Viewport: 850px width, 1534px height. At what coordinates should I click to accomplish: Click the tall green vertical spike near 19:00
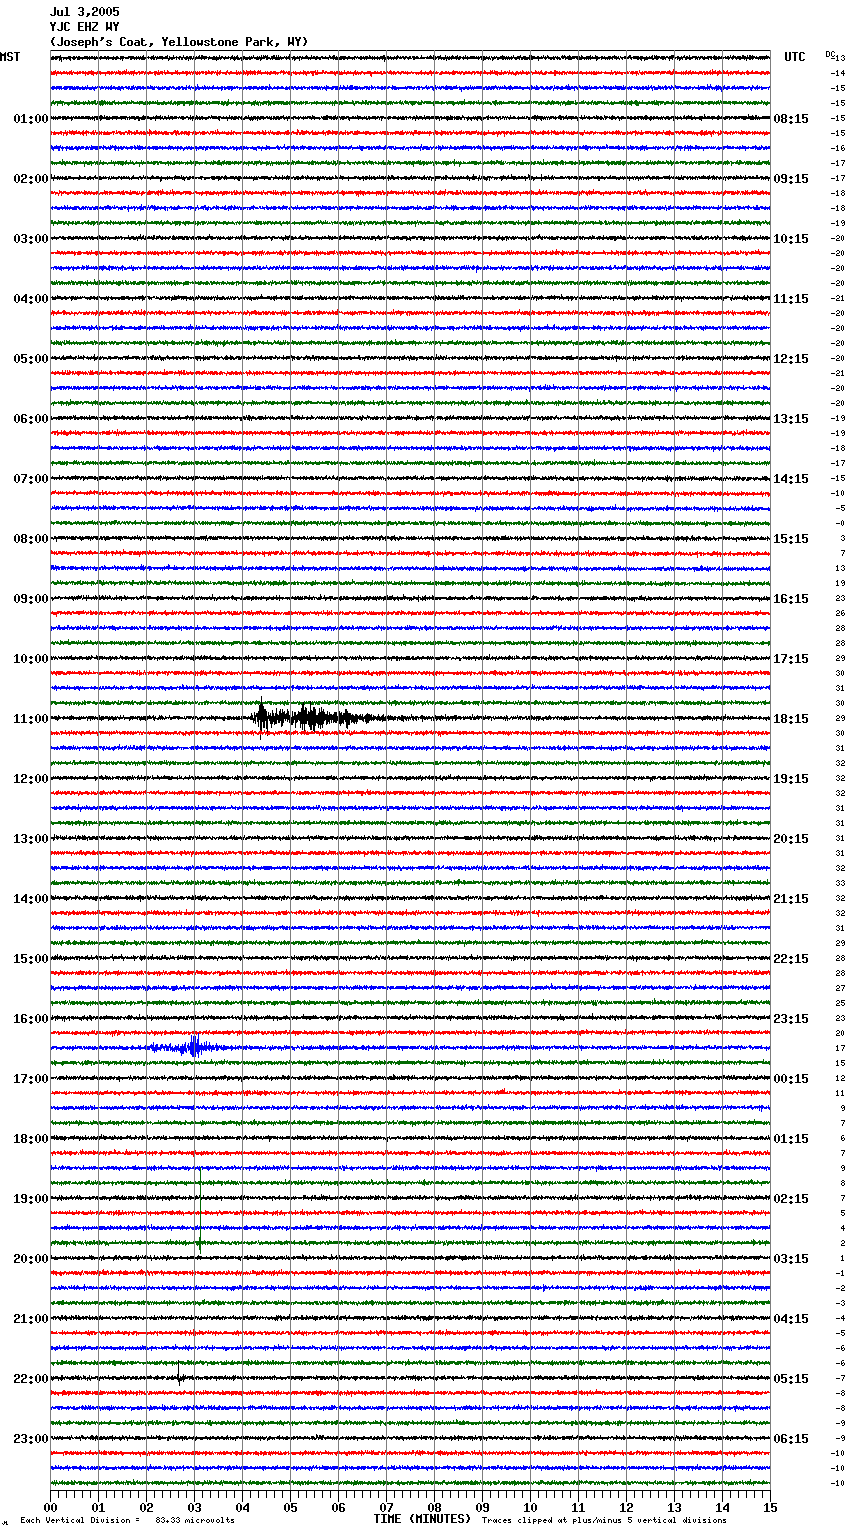click(x=200, y=1209)
